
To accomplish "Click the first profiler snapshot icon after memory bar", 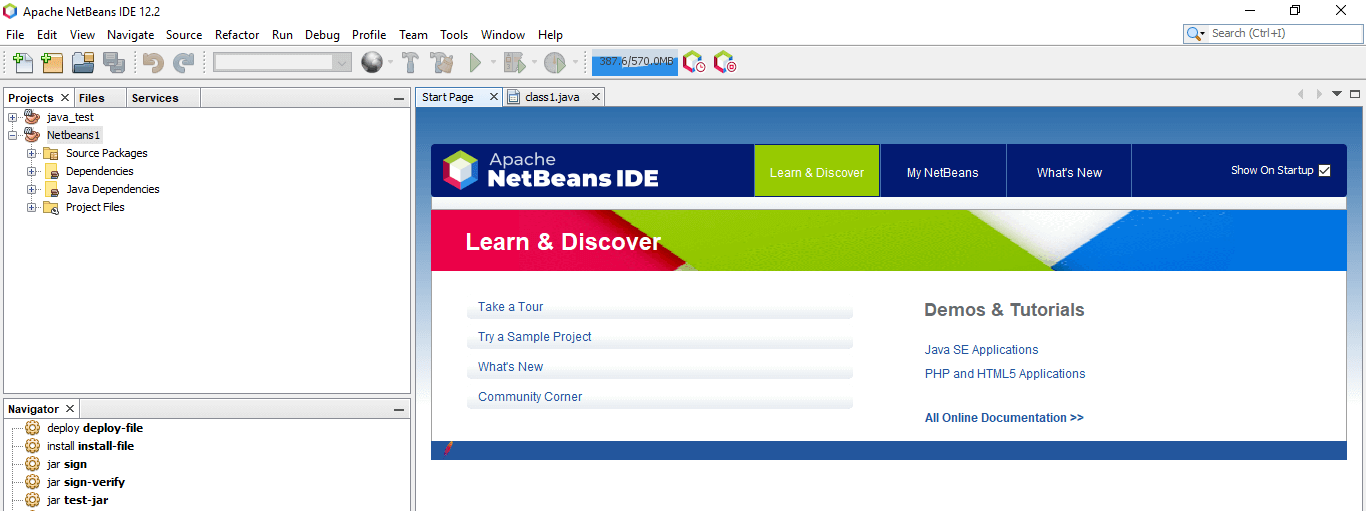I will coord(694,63).
